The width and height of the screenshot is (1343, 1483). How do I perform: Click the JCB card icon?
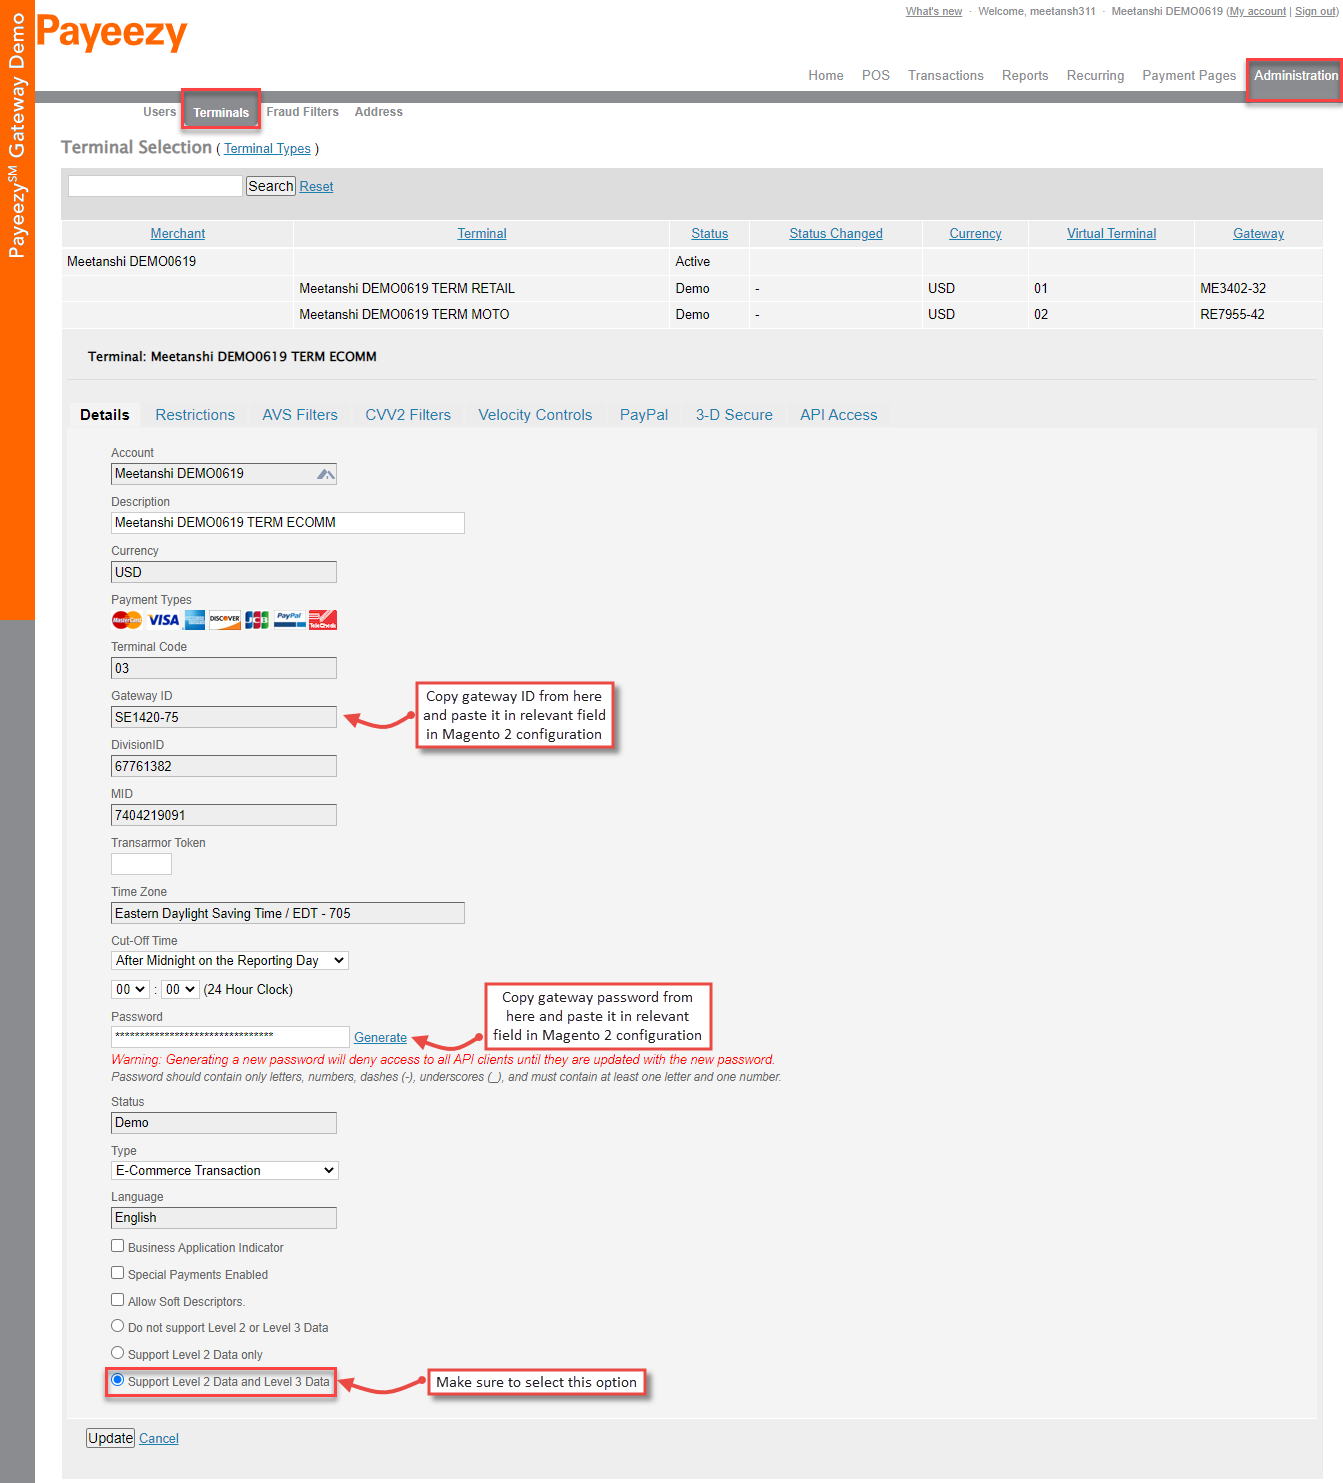click(x=257, y=620)
